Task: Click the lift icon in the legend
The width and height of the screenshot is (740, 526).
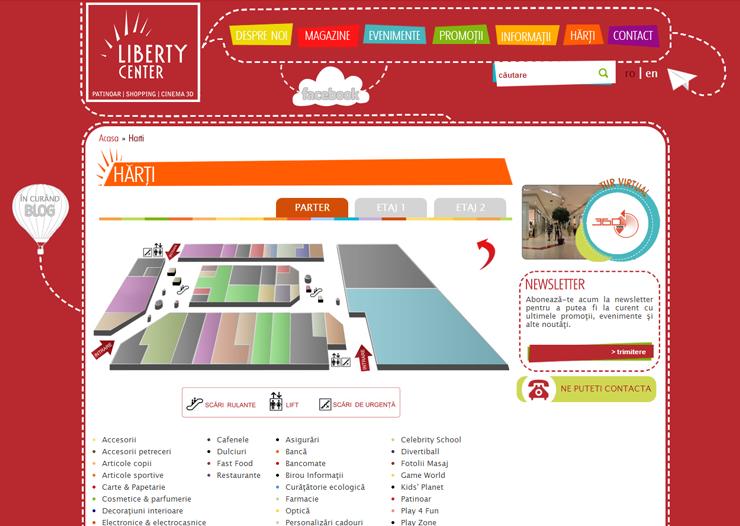Action: pyautogui.click(x=276, y=401)
